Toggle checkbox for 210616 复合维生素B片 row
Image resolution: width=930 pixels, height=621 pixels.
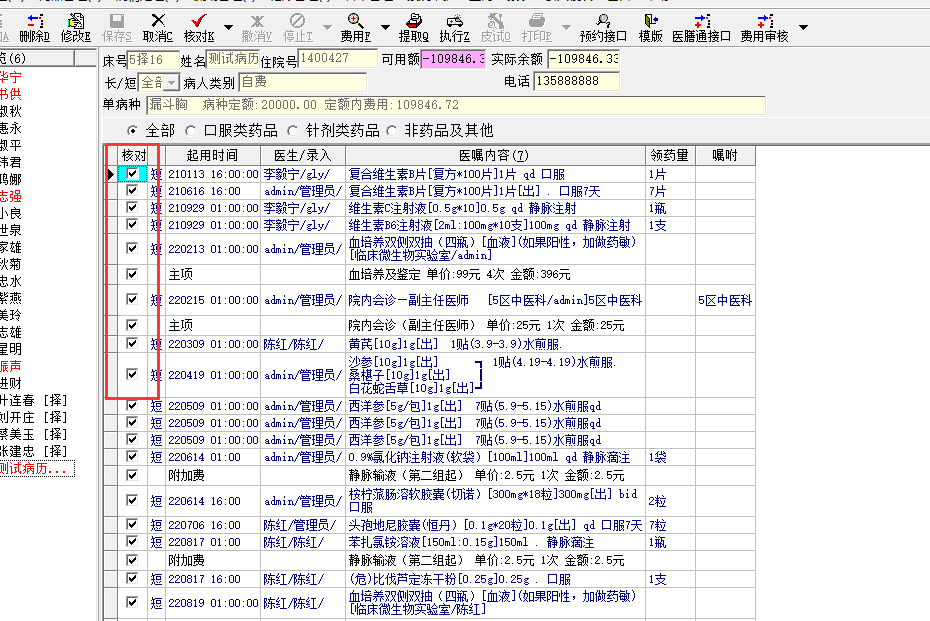[132, 190]
